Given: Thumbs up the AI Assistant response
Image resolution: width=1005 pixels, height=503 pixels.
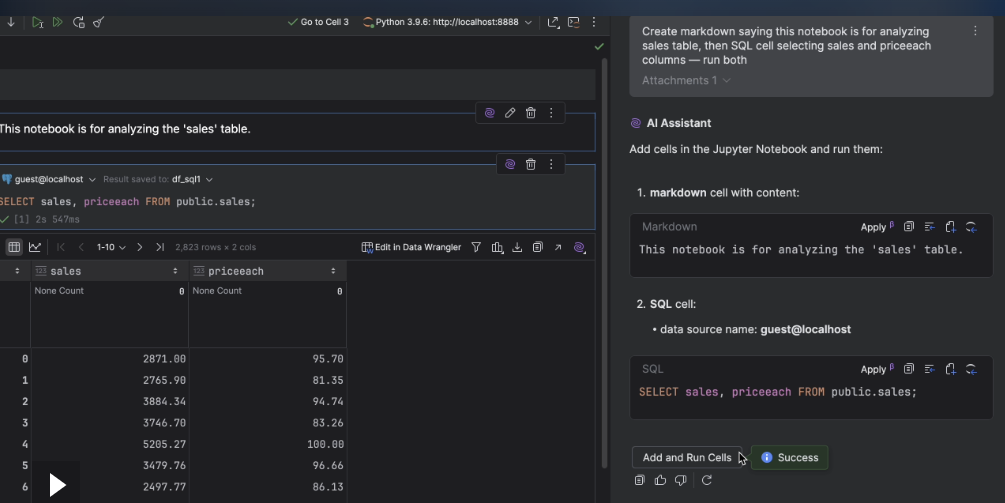Looking at the screenshot, I should coord(660,481).
